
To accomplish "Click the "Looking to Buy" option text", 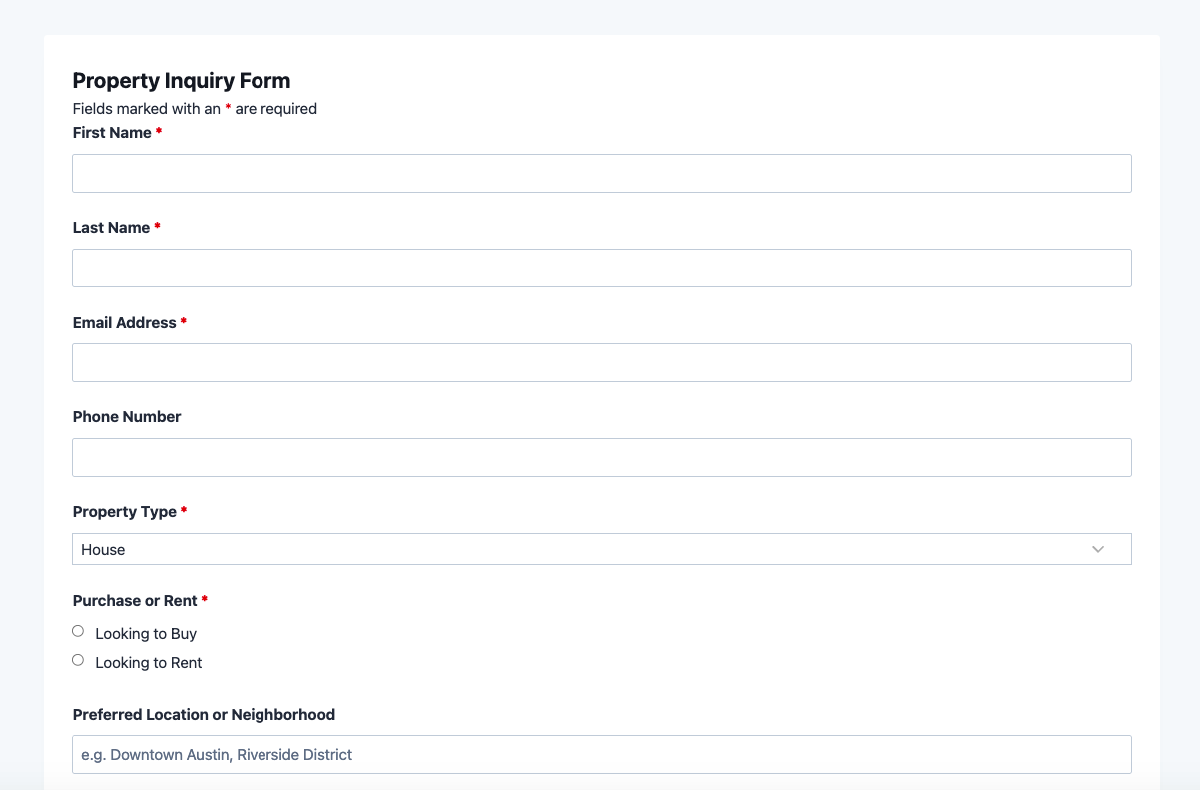I will (x=146, y=634).
